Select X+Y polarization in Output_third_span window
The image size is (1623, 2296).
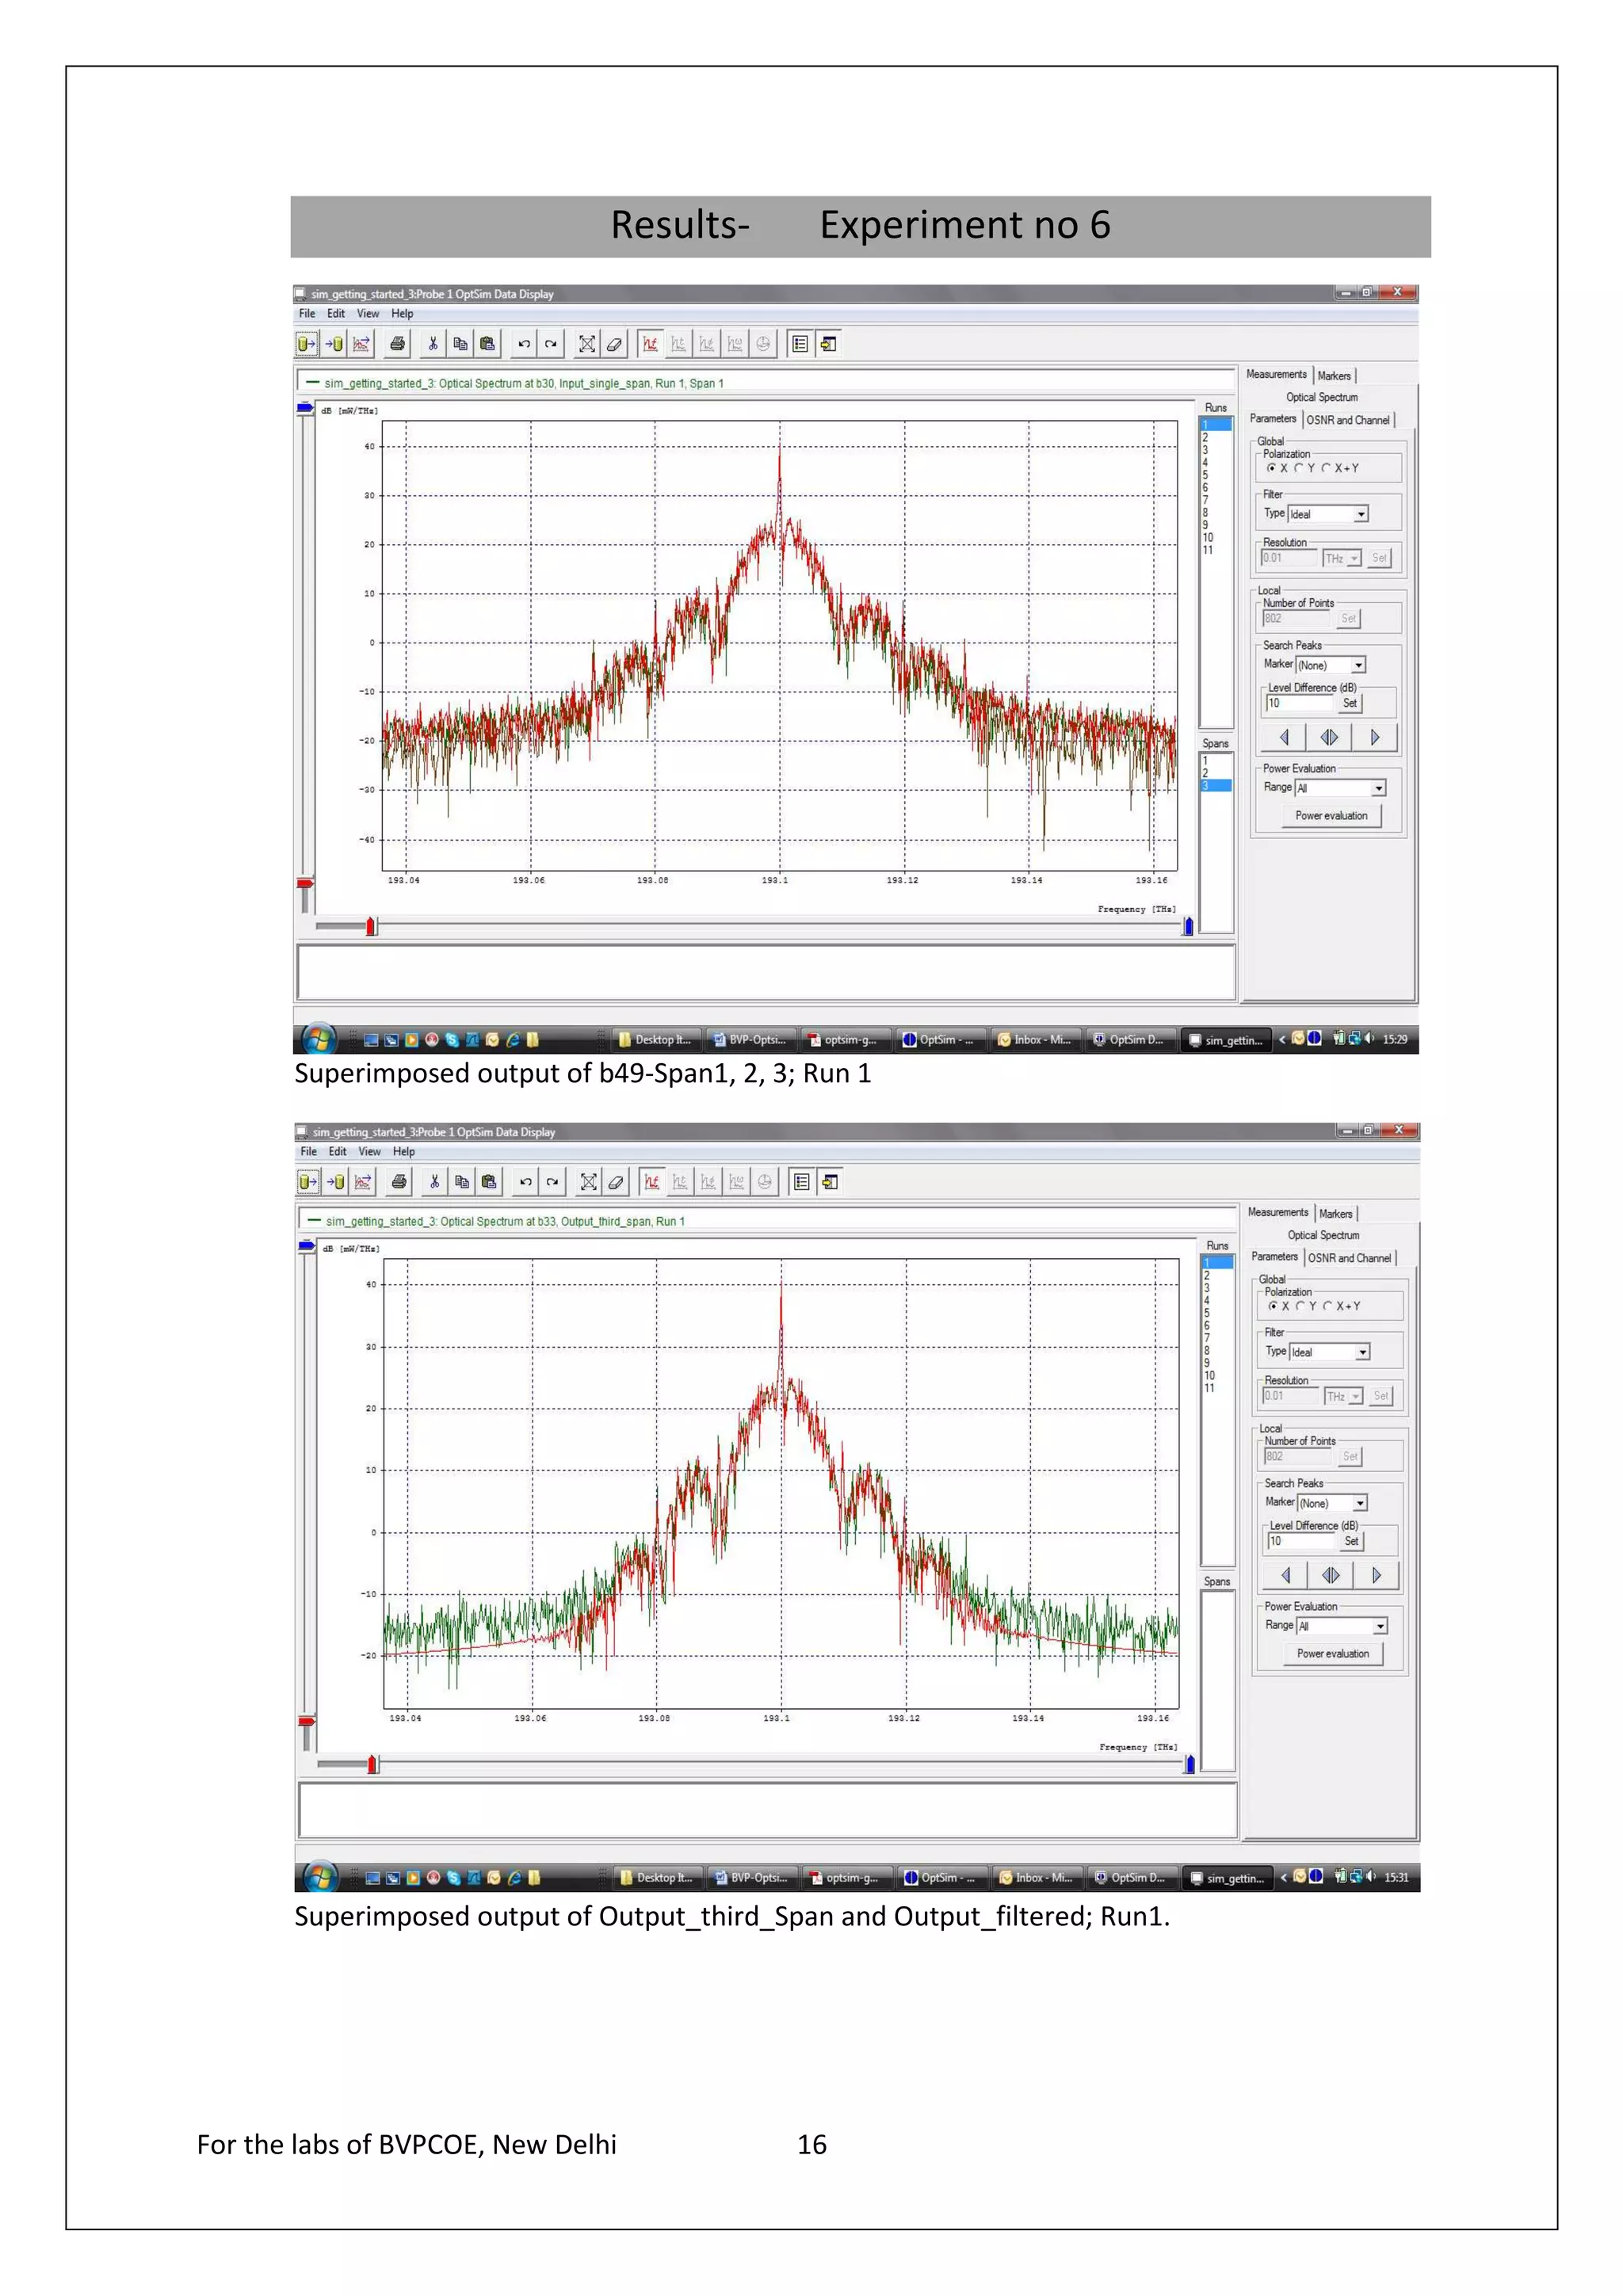point(1328,1306)
